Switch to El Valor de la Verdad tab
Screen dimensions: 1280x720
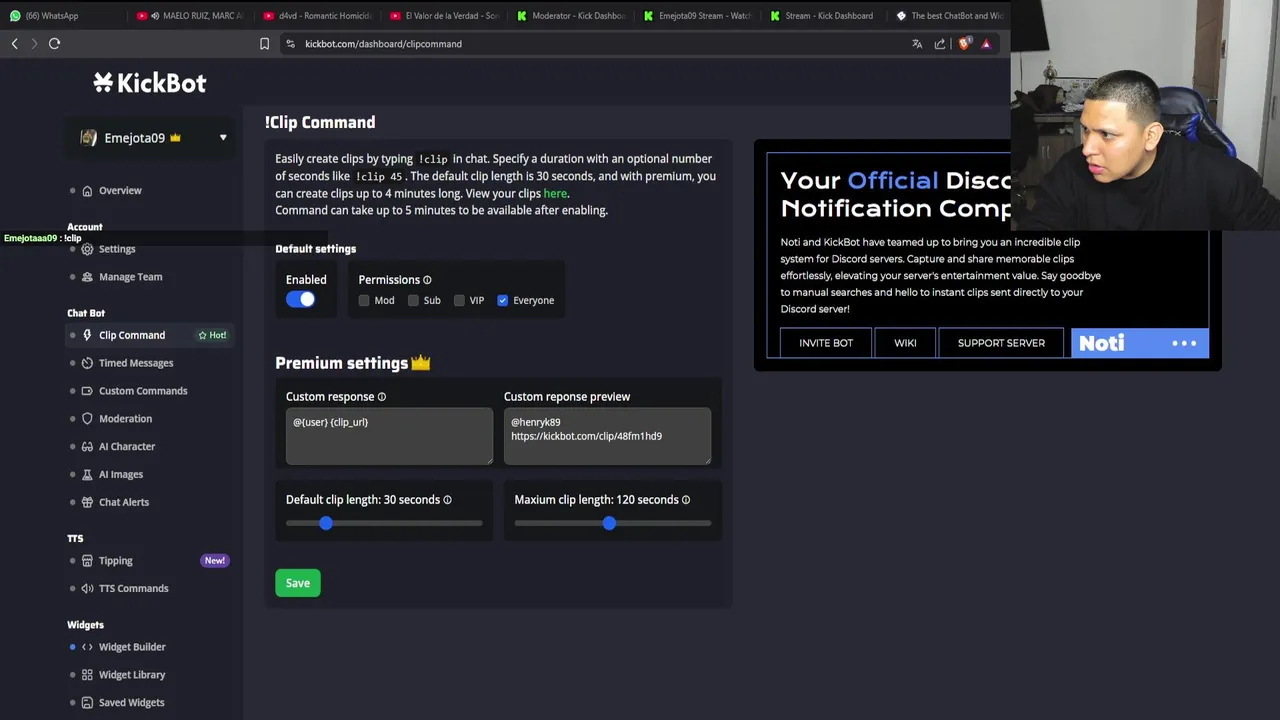tap(442, 16)
